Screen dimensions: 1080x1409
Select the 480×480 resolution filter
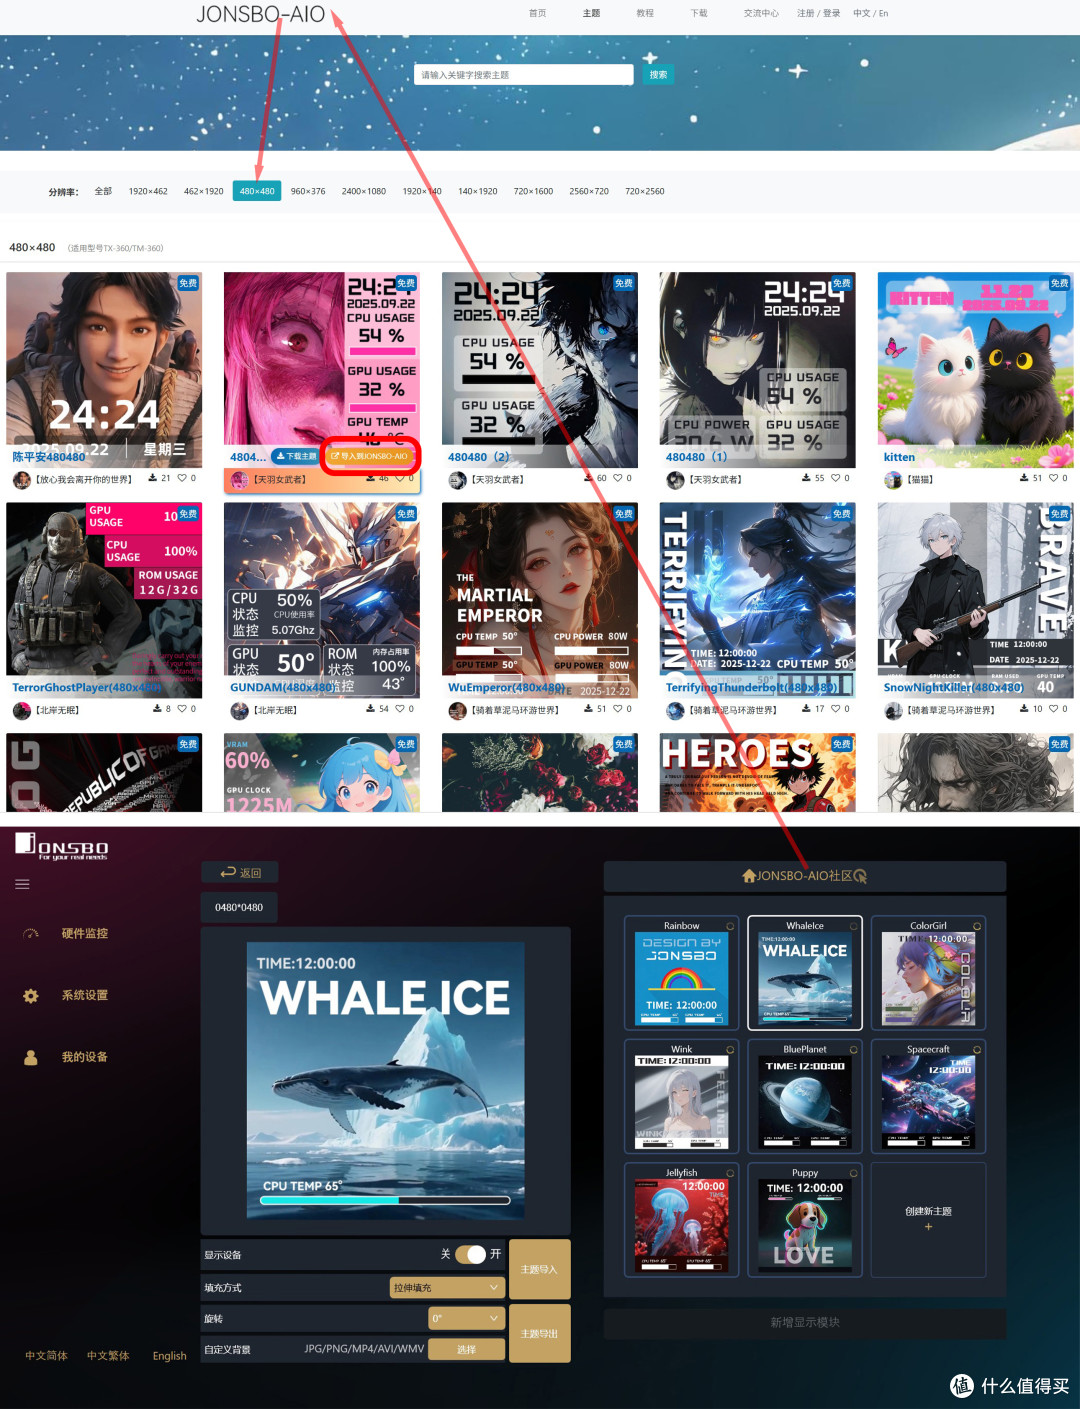(x=257, y=191)
